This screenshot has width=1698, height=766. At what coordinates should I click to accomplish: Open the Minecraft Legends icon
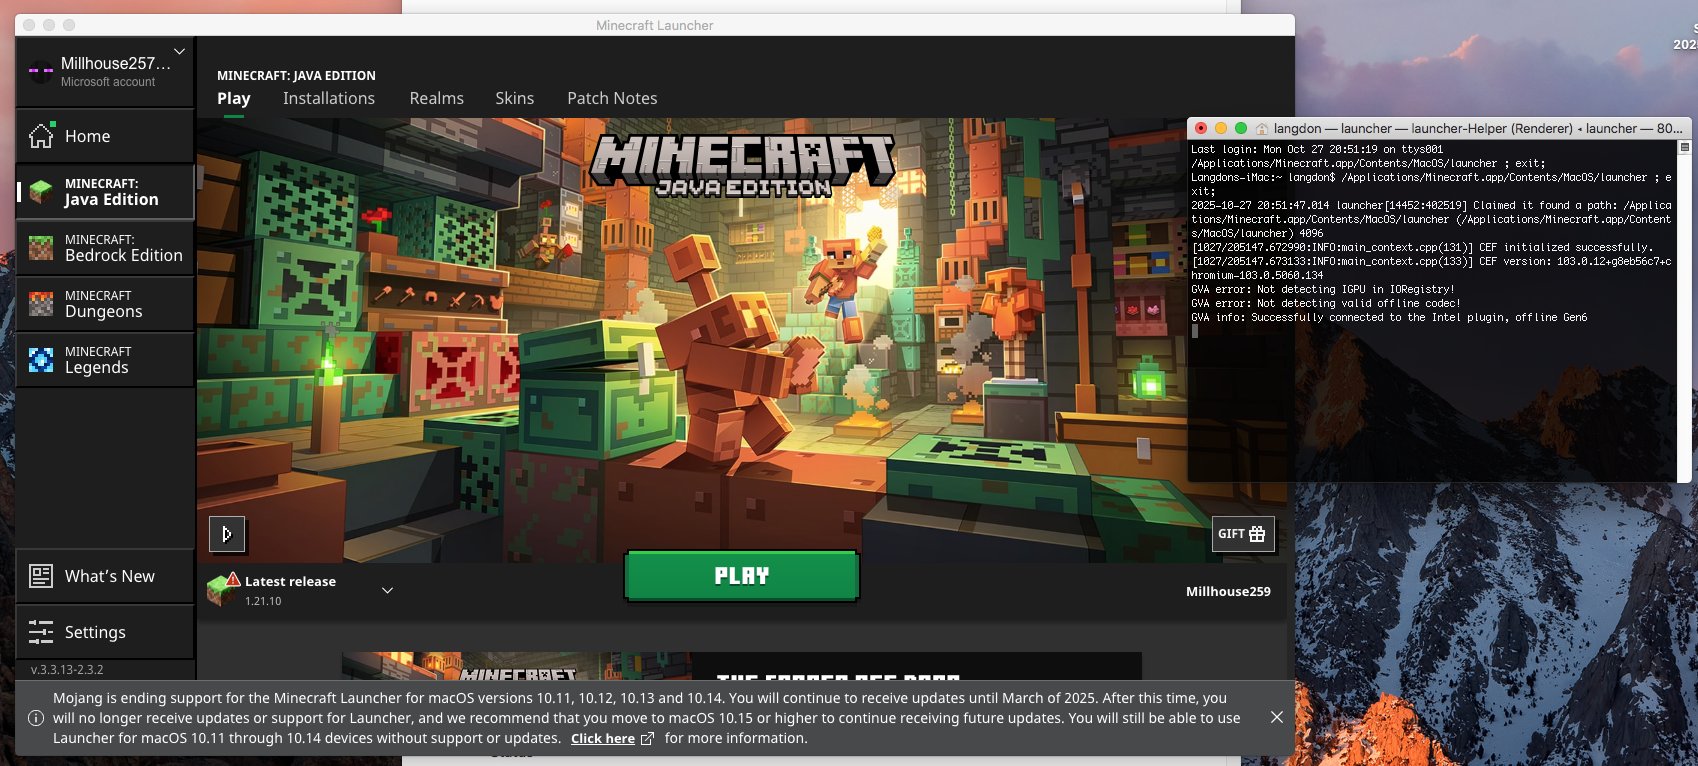(x=41, y=359)
